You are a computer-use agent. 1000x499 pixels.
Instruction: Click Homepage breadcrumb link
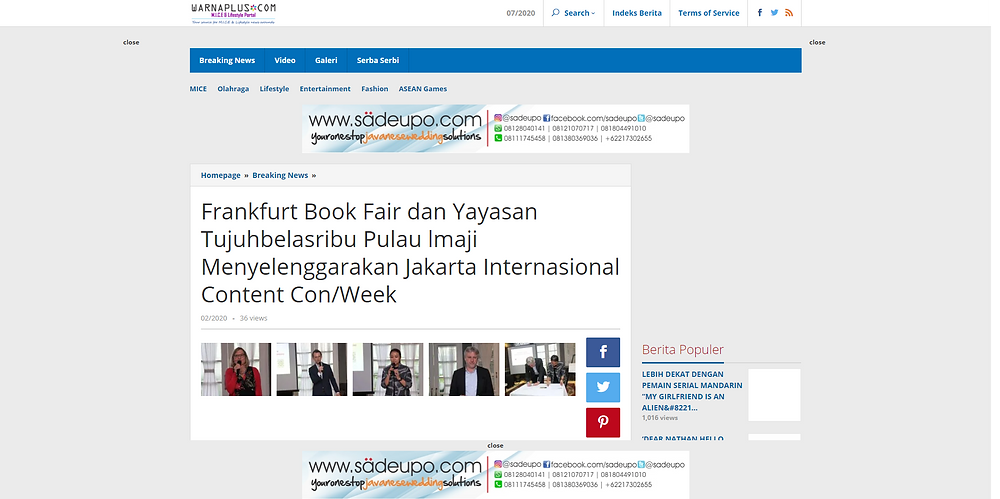[221, 175]
